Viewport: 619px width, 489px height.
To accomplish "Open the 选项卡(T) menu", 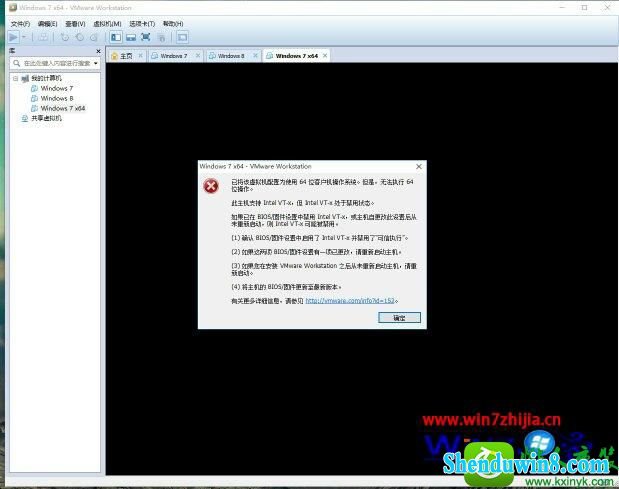I will [x=142, y=24].
